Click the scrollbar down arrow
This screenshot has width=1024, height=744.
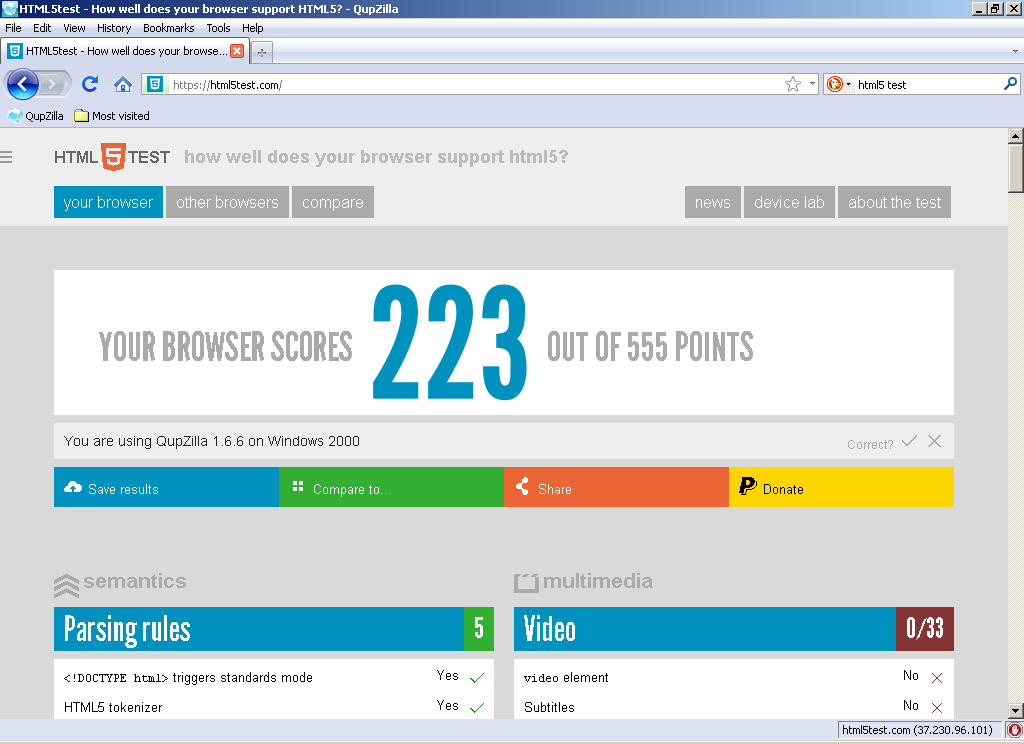[1015, 711]
